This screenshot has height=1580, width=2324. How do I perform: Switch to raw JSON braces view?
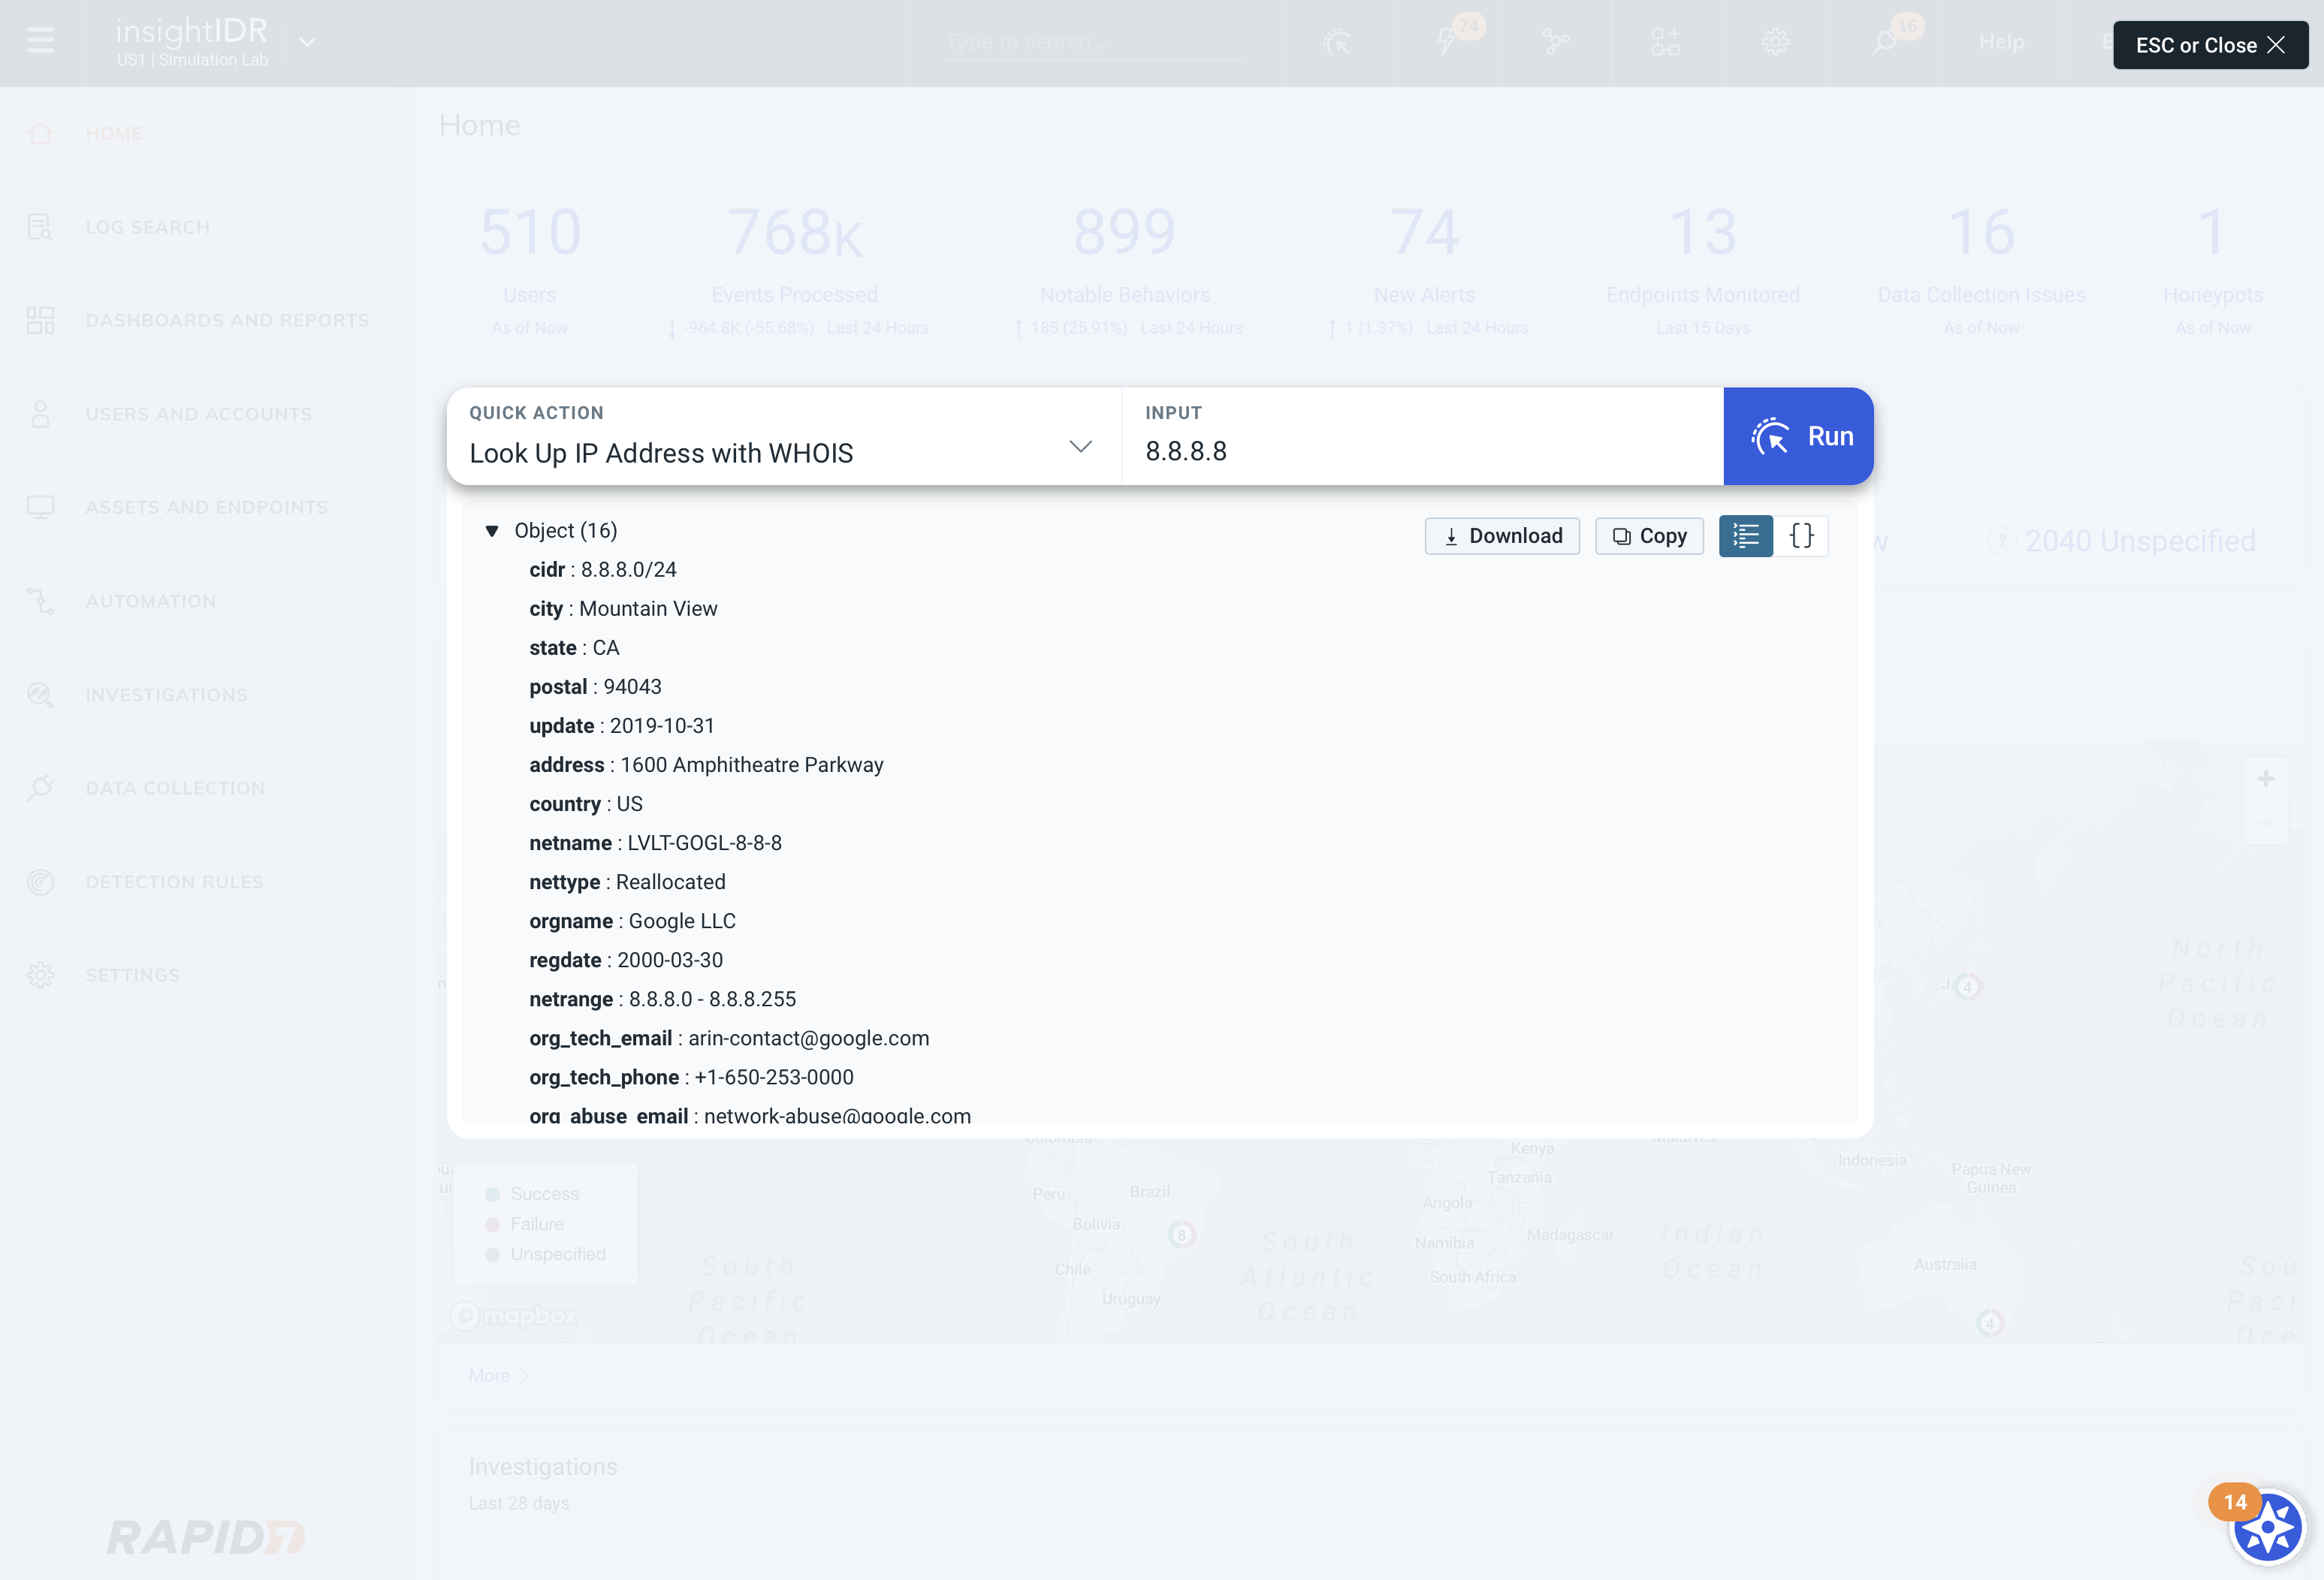click(x=1801, y=536)
